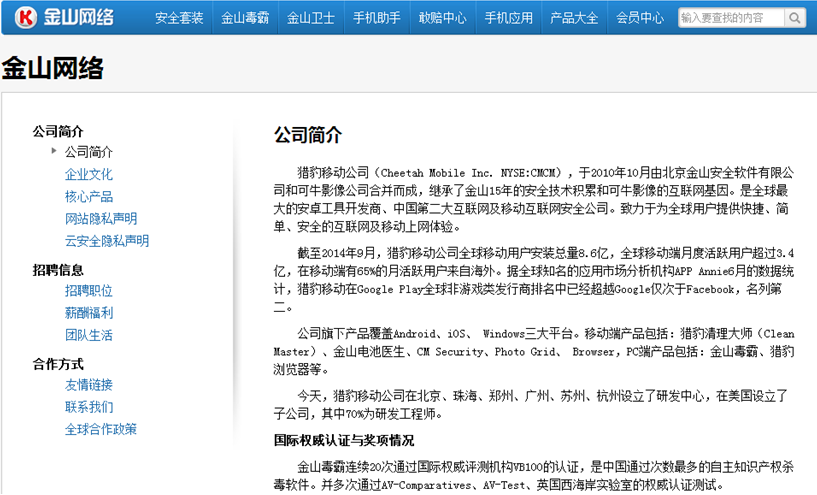
Task: Open the 安全套装 menu item
Action: point(179,18)
